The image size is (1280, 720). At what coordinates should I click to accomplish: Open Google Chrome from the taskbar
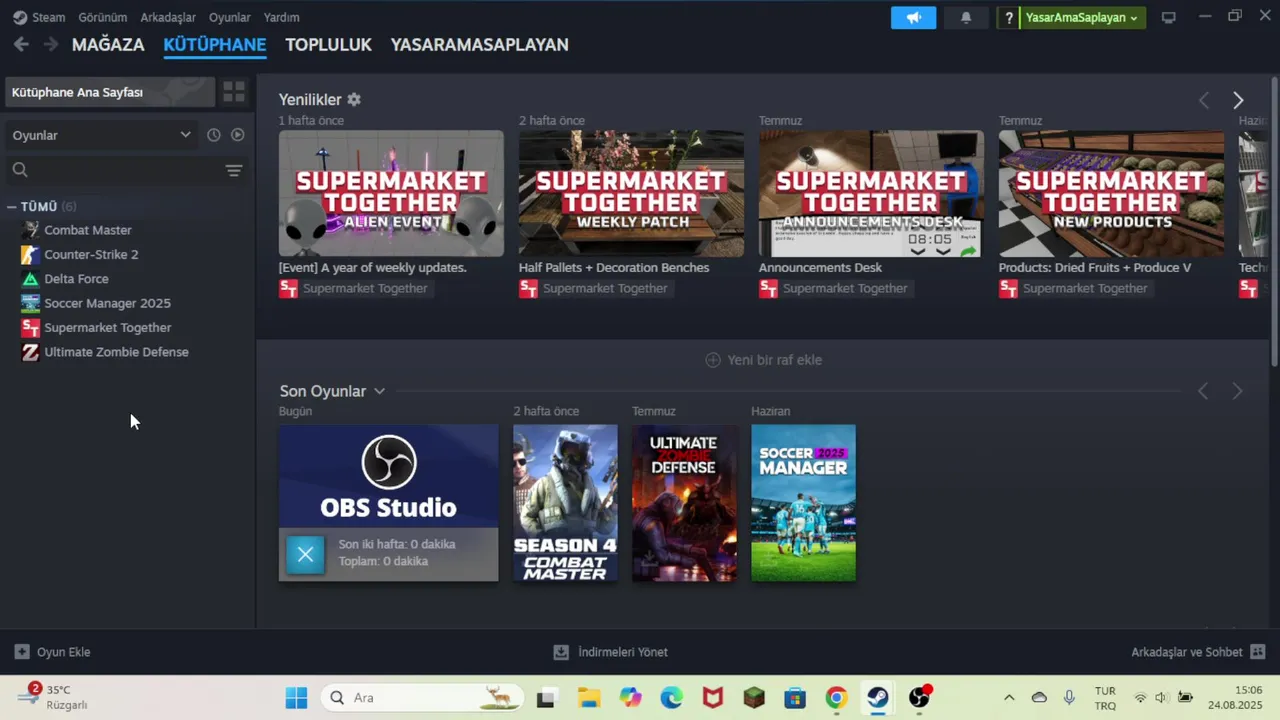coord(837,697)
